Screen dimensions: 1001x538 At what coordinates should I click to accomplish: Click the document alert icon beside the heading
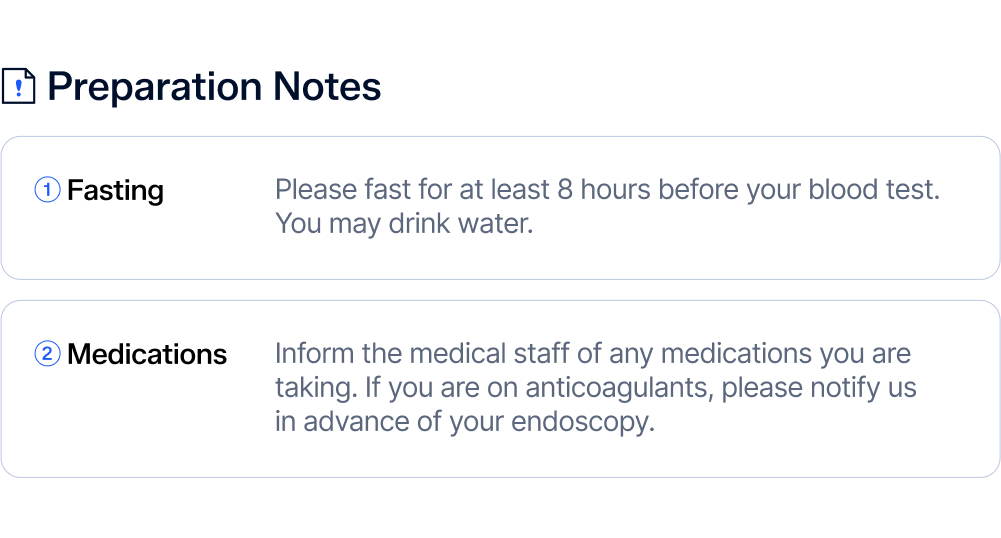pyautogui.click(x=18, y=87)
